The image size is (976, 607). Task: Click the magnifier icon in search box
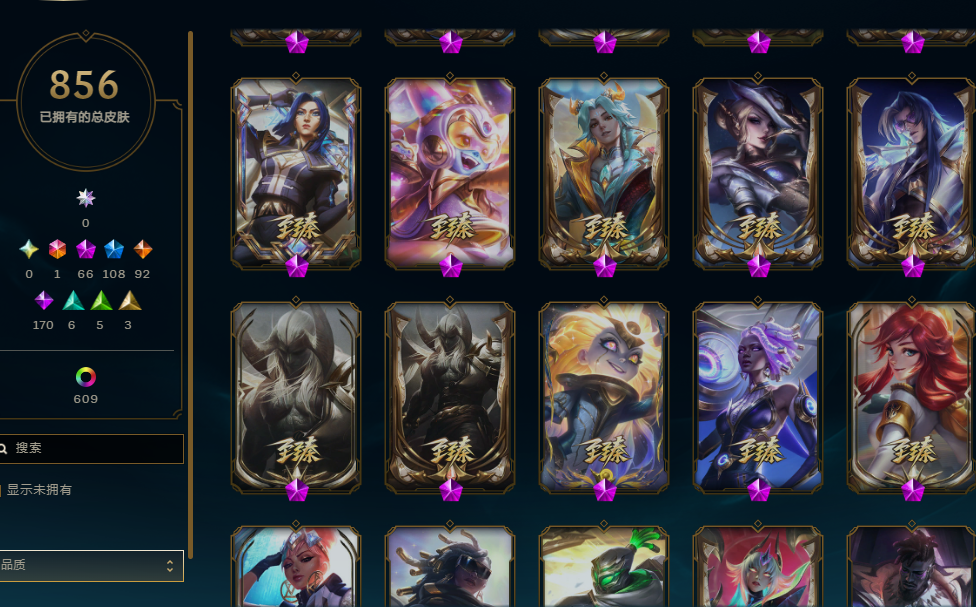[3, 449]
